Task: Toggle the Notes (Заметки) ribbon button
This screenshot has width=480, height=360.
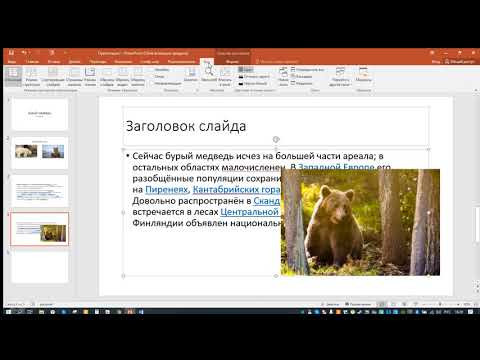Action: (x=191, y=75)
